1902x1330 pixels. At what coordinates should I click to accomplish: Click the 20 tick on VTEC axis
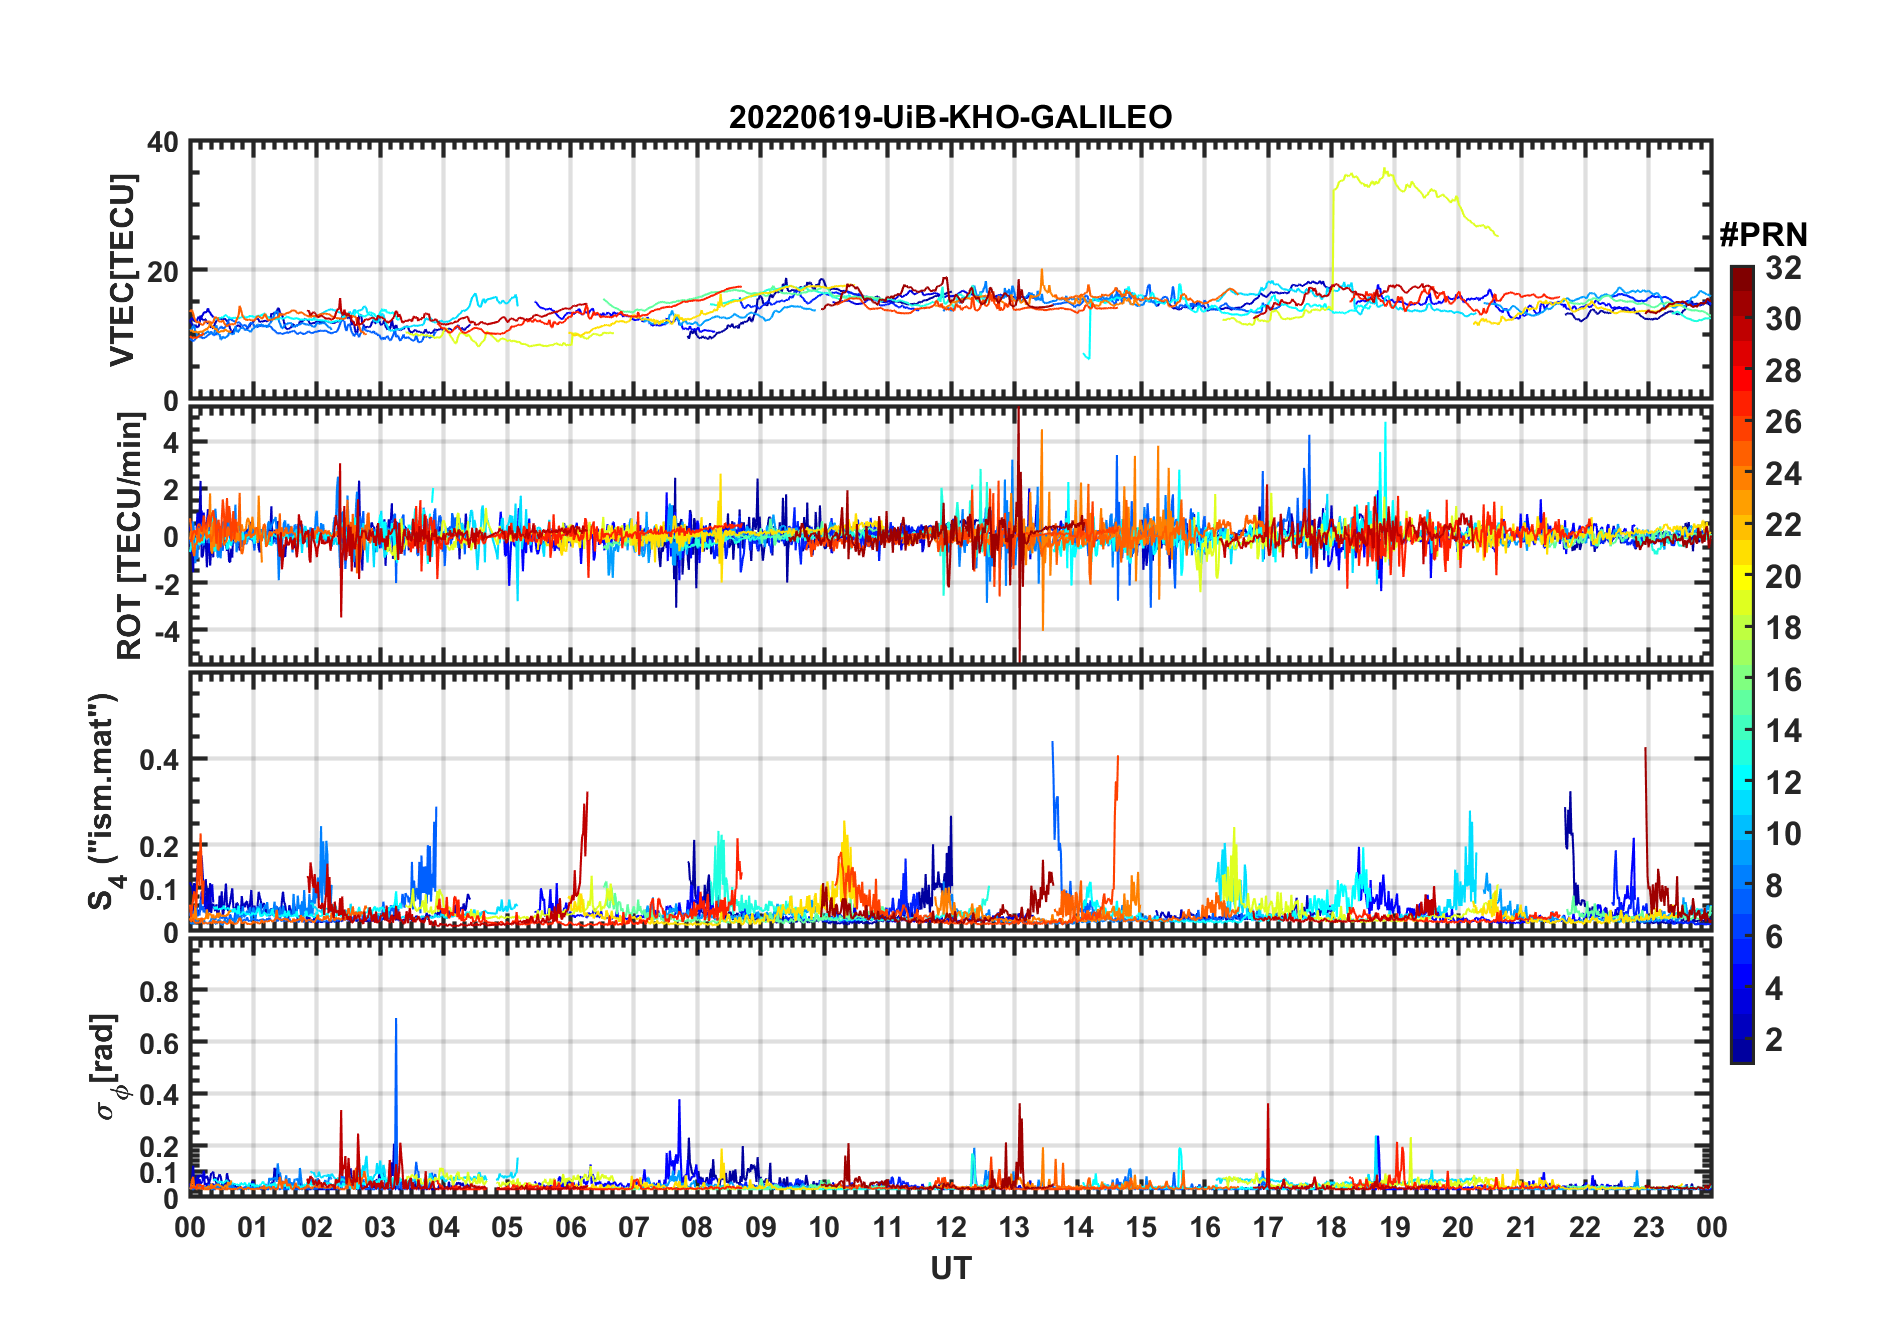[x=163, y=271]
